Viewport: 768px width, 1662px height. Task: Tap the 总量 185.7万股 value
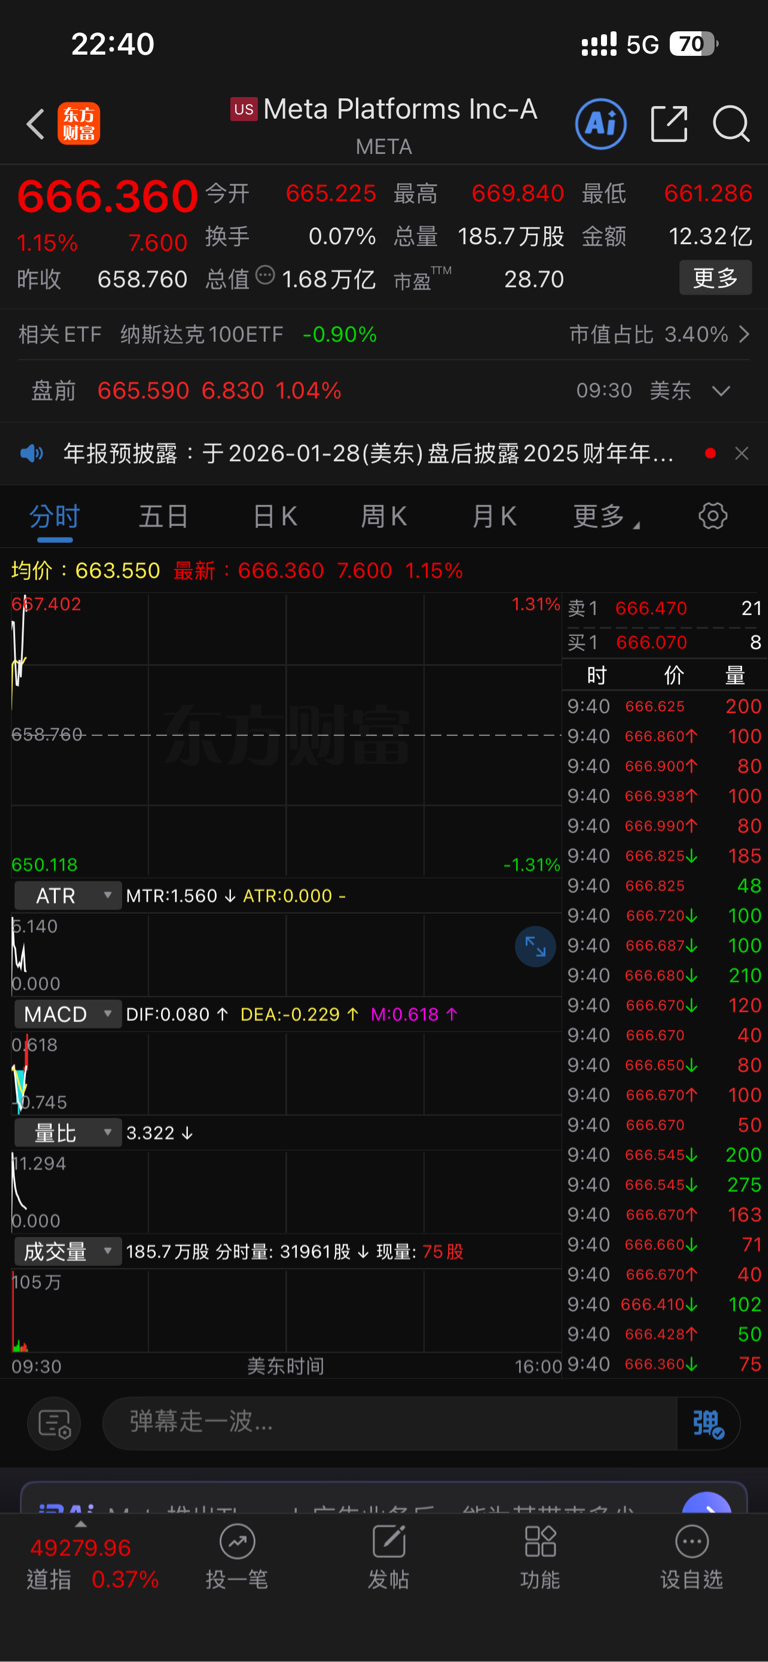pos(511,236)
